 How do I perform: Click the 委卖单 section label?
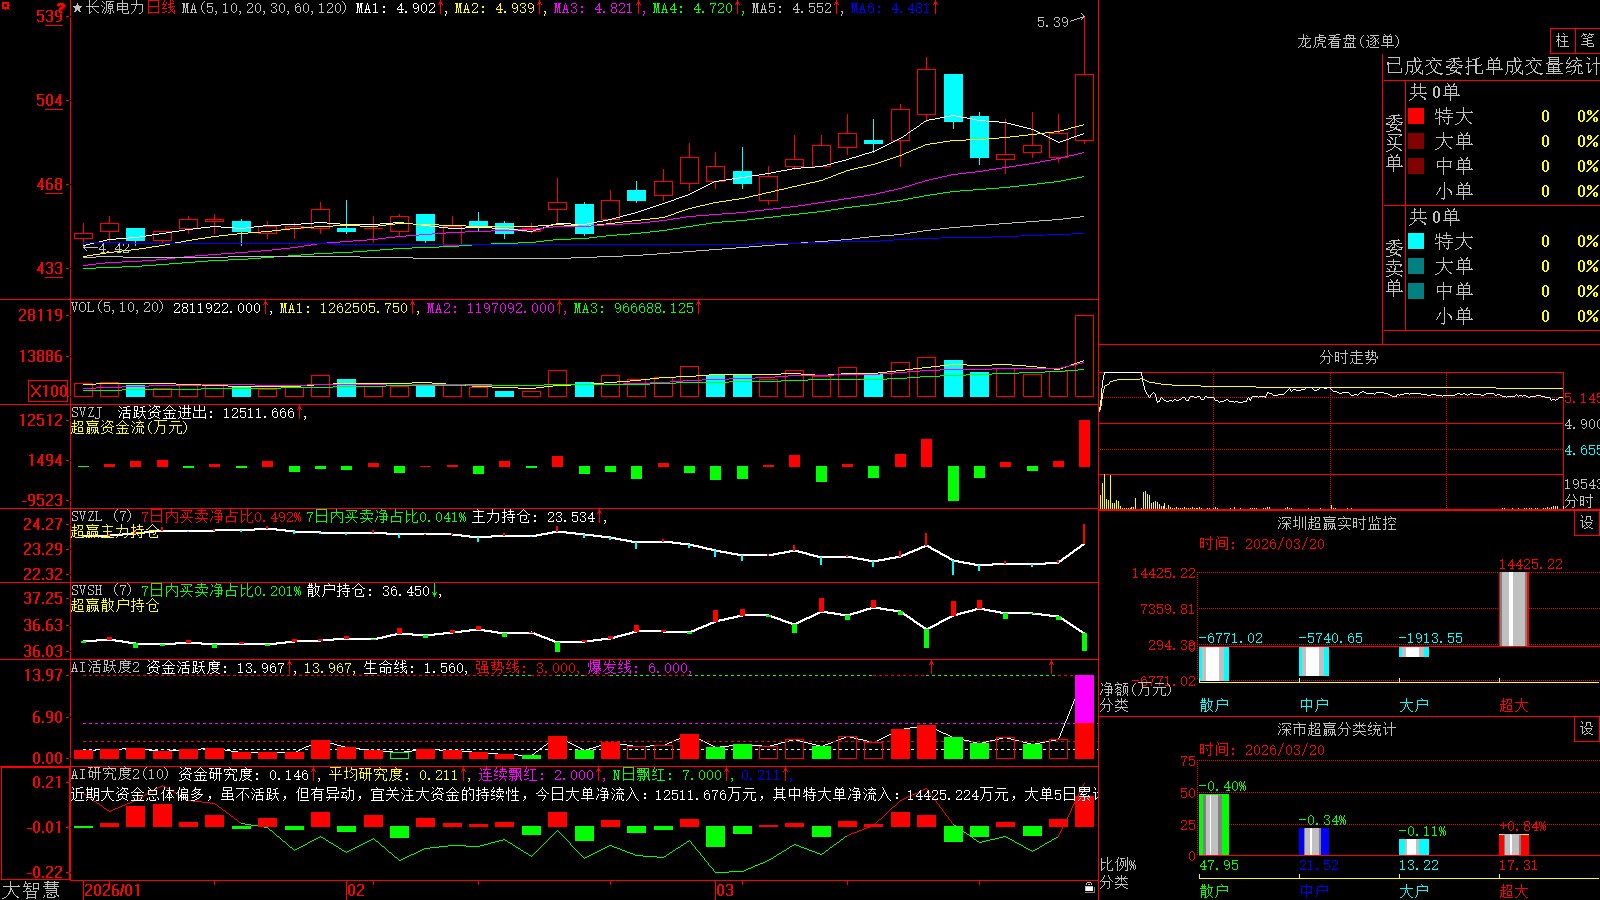click(x=1394, y=268)
